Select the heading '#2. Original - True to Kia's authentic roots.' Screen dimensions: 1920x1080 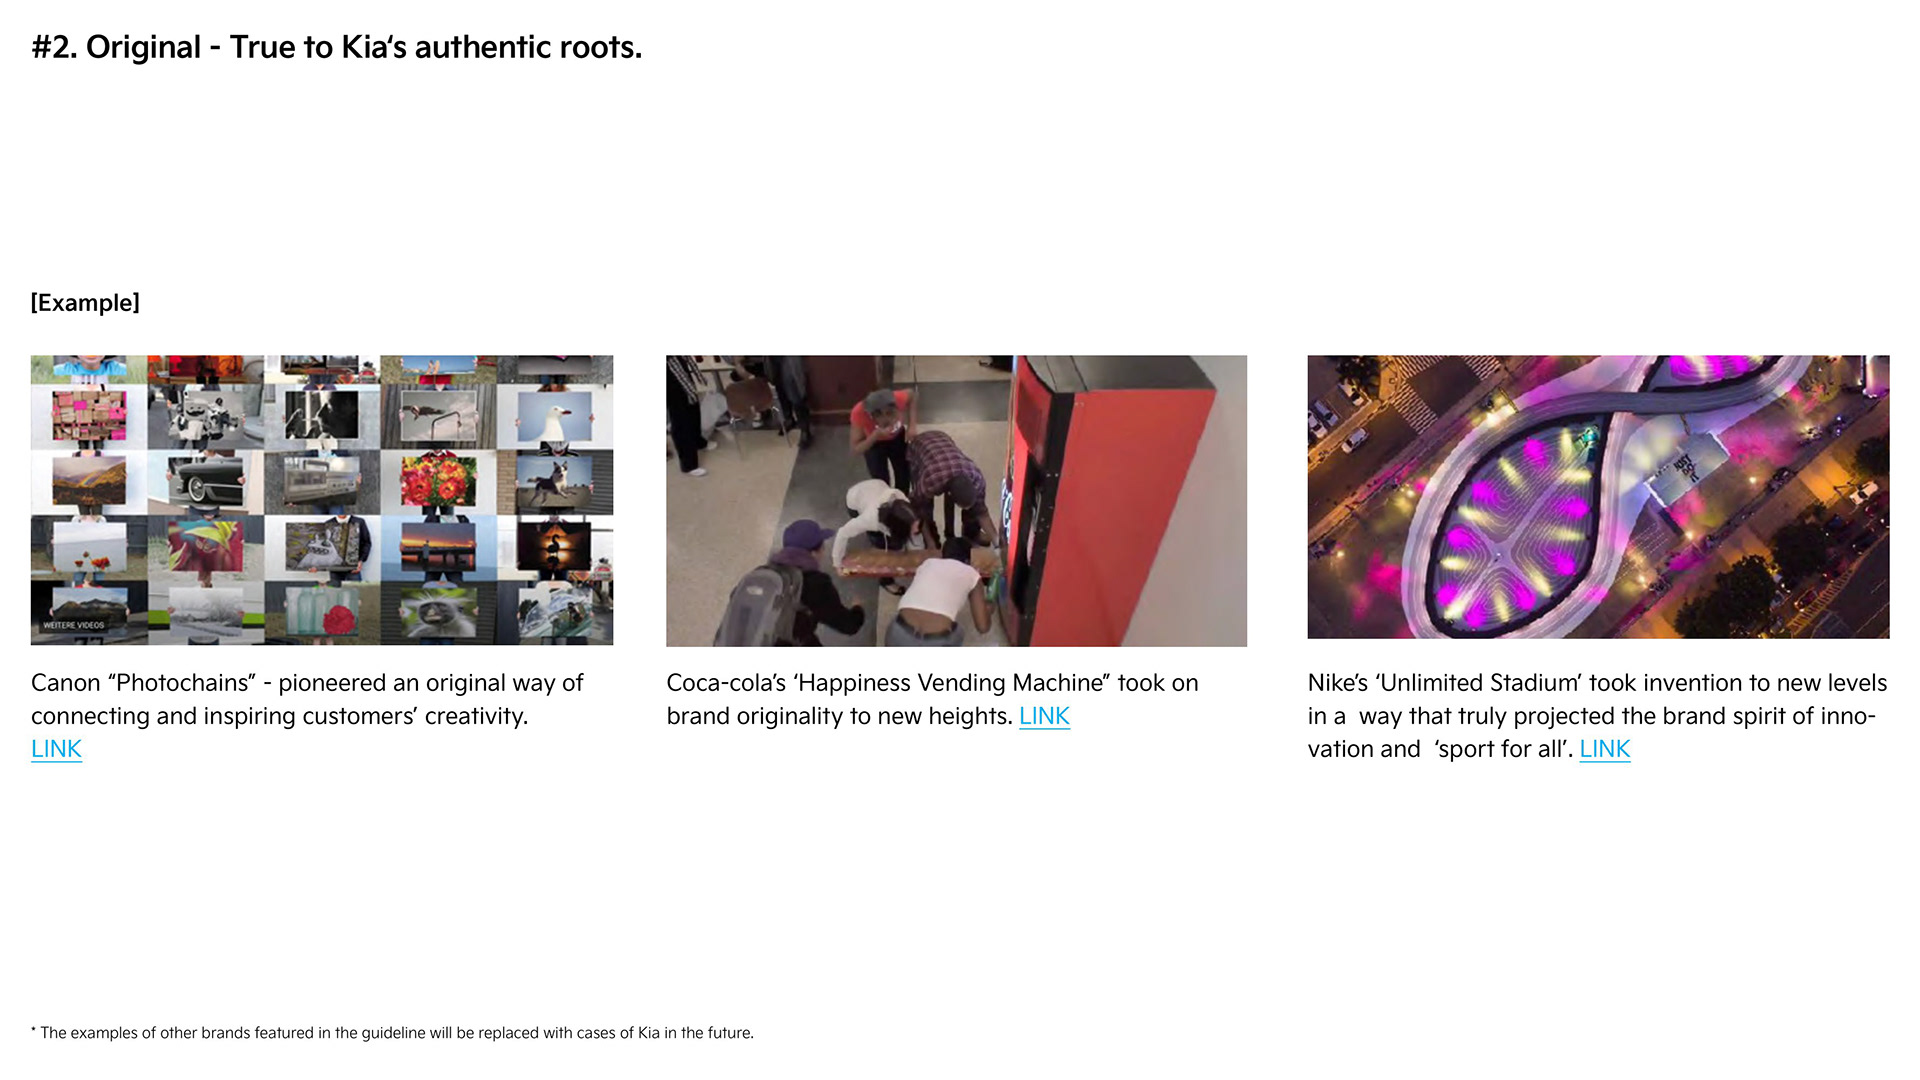pyautogui.click(x=336, y=47)
